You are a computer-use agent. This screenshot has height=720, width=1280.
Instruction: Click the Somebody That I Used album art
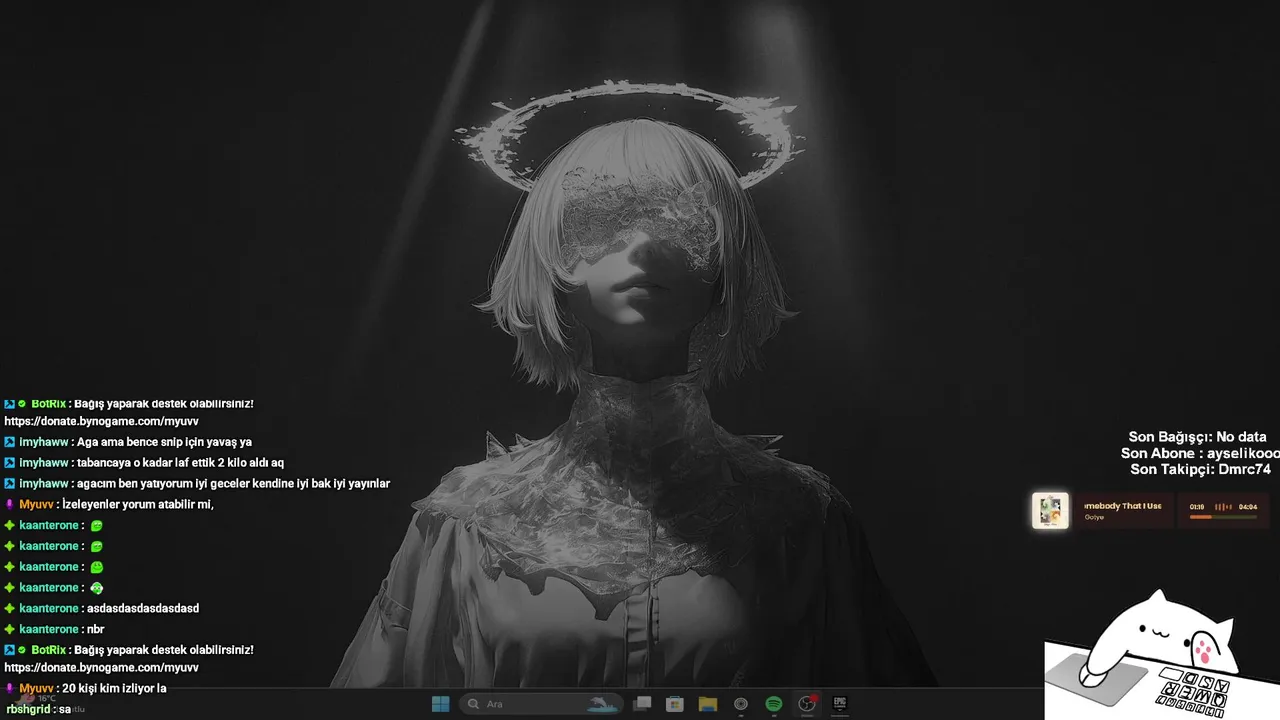1050,511
